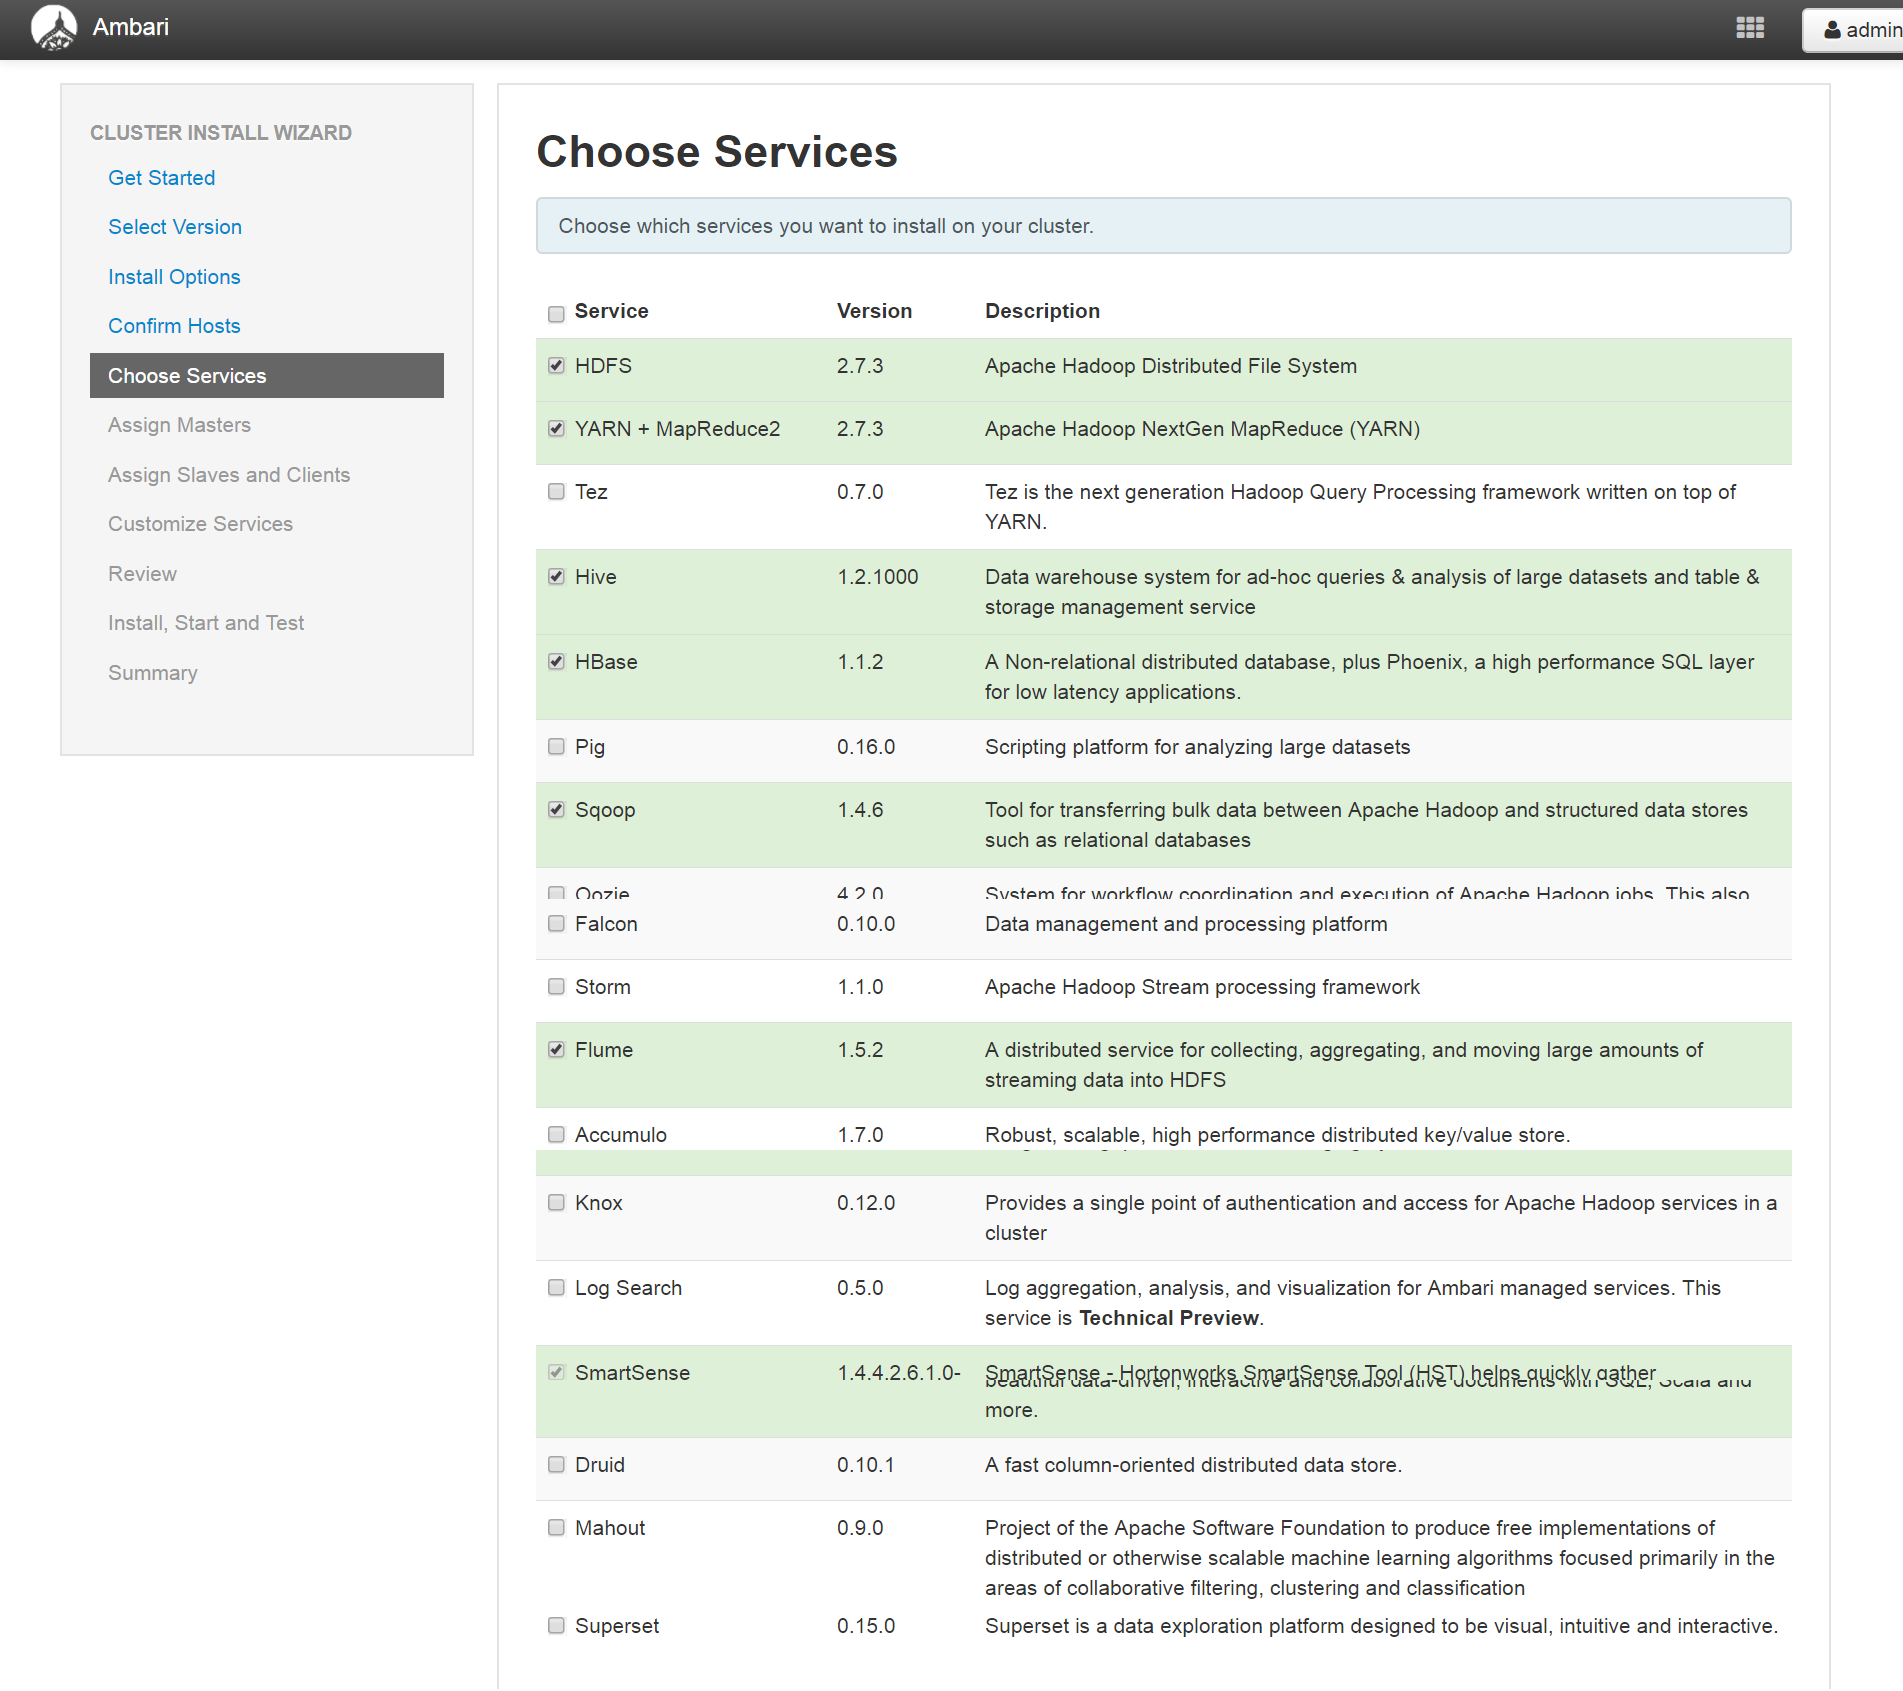Click the 'Choose Services' page heading
The image size is (1903, 1691).
[x=717, y=152]
